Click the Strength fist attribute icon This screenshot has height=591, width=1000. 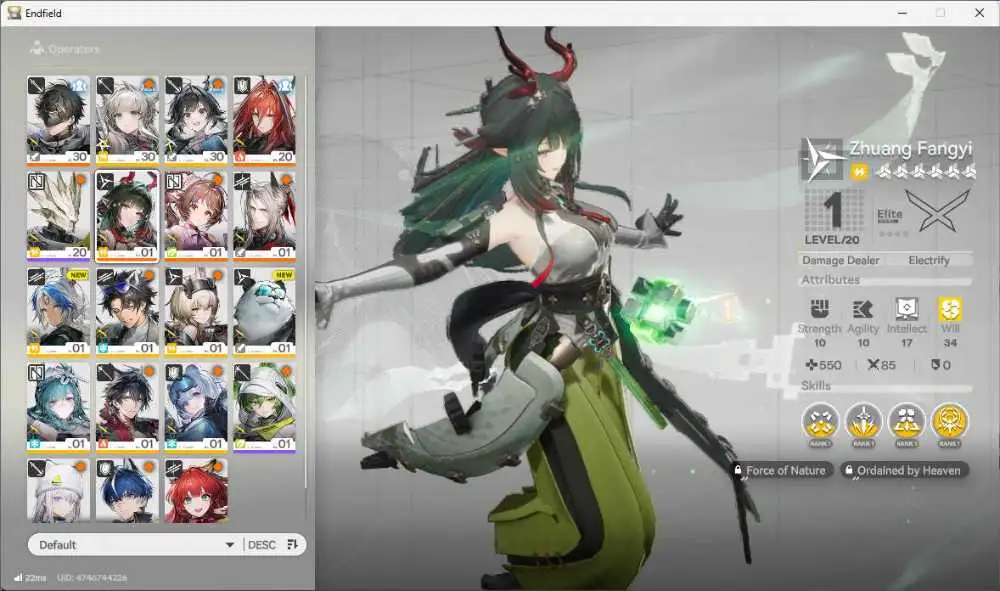pos(820,309)
